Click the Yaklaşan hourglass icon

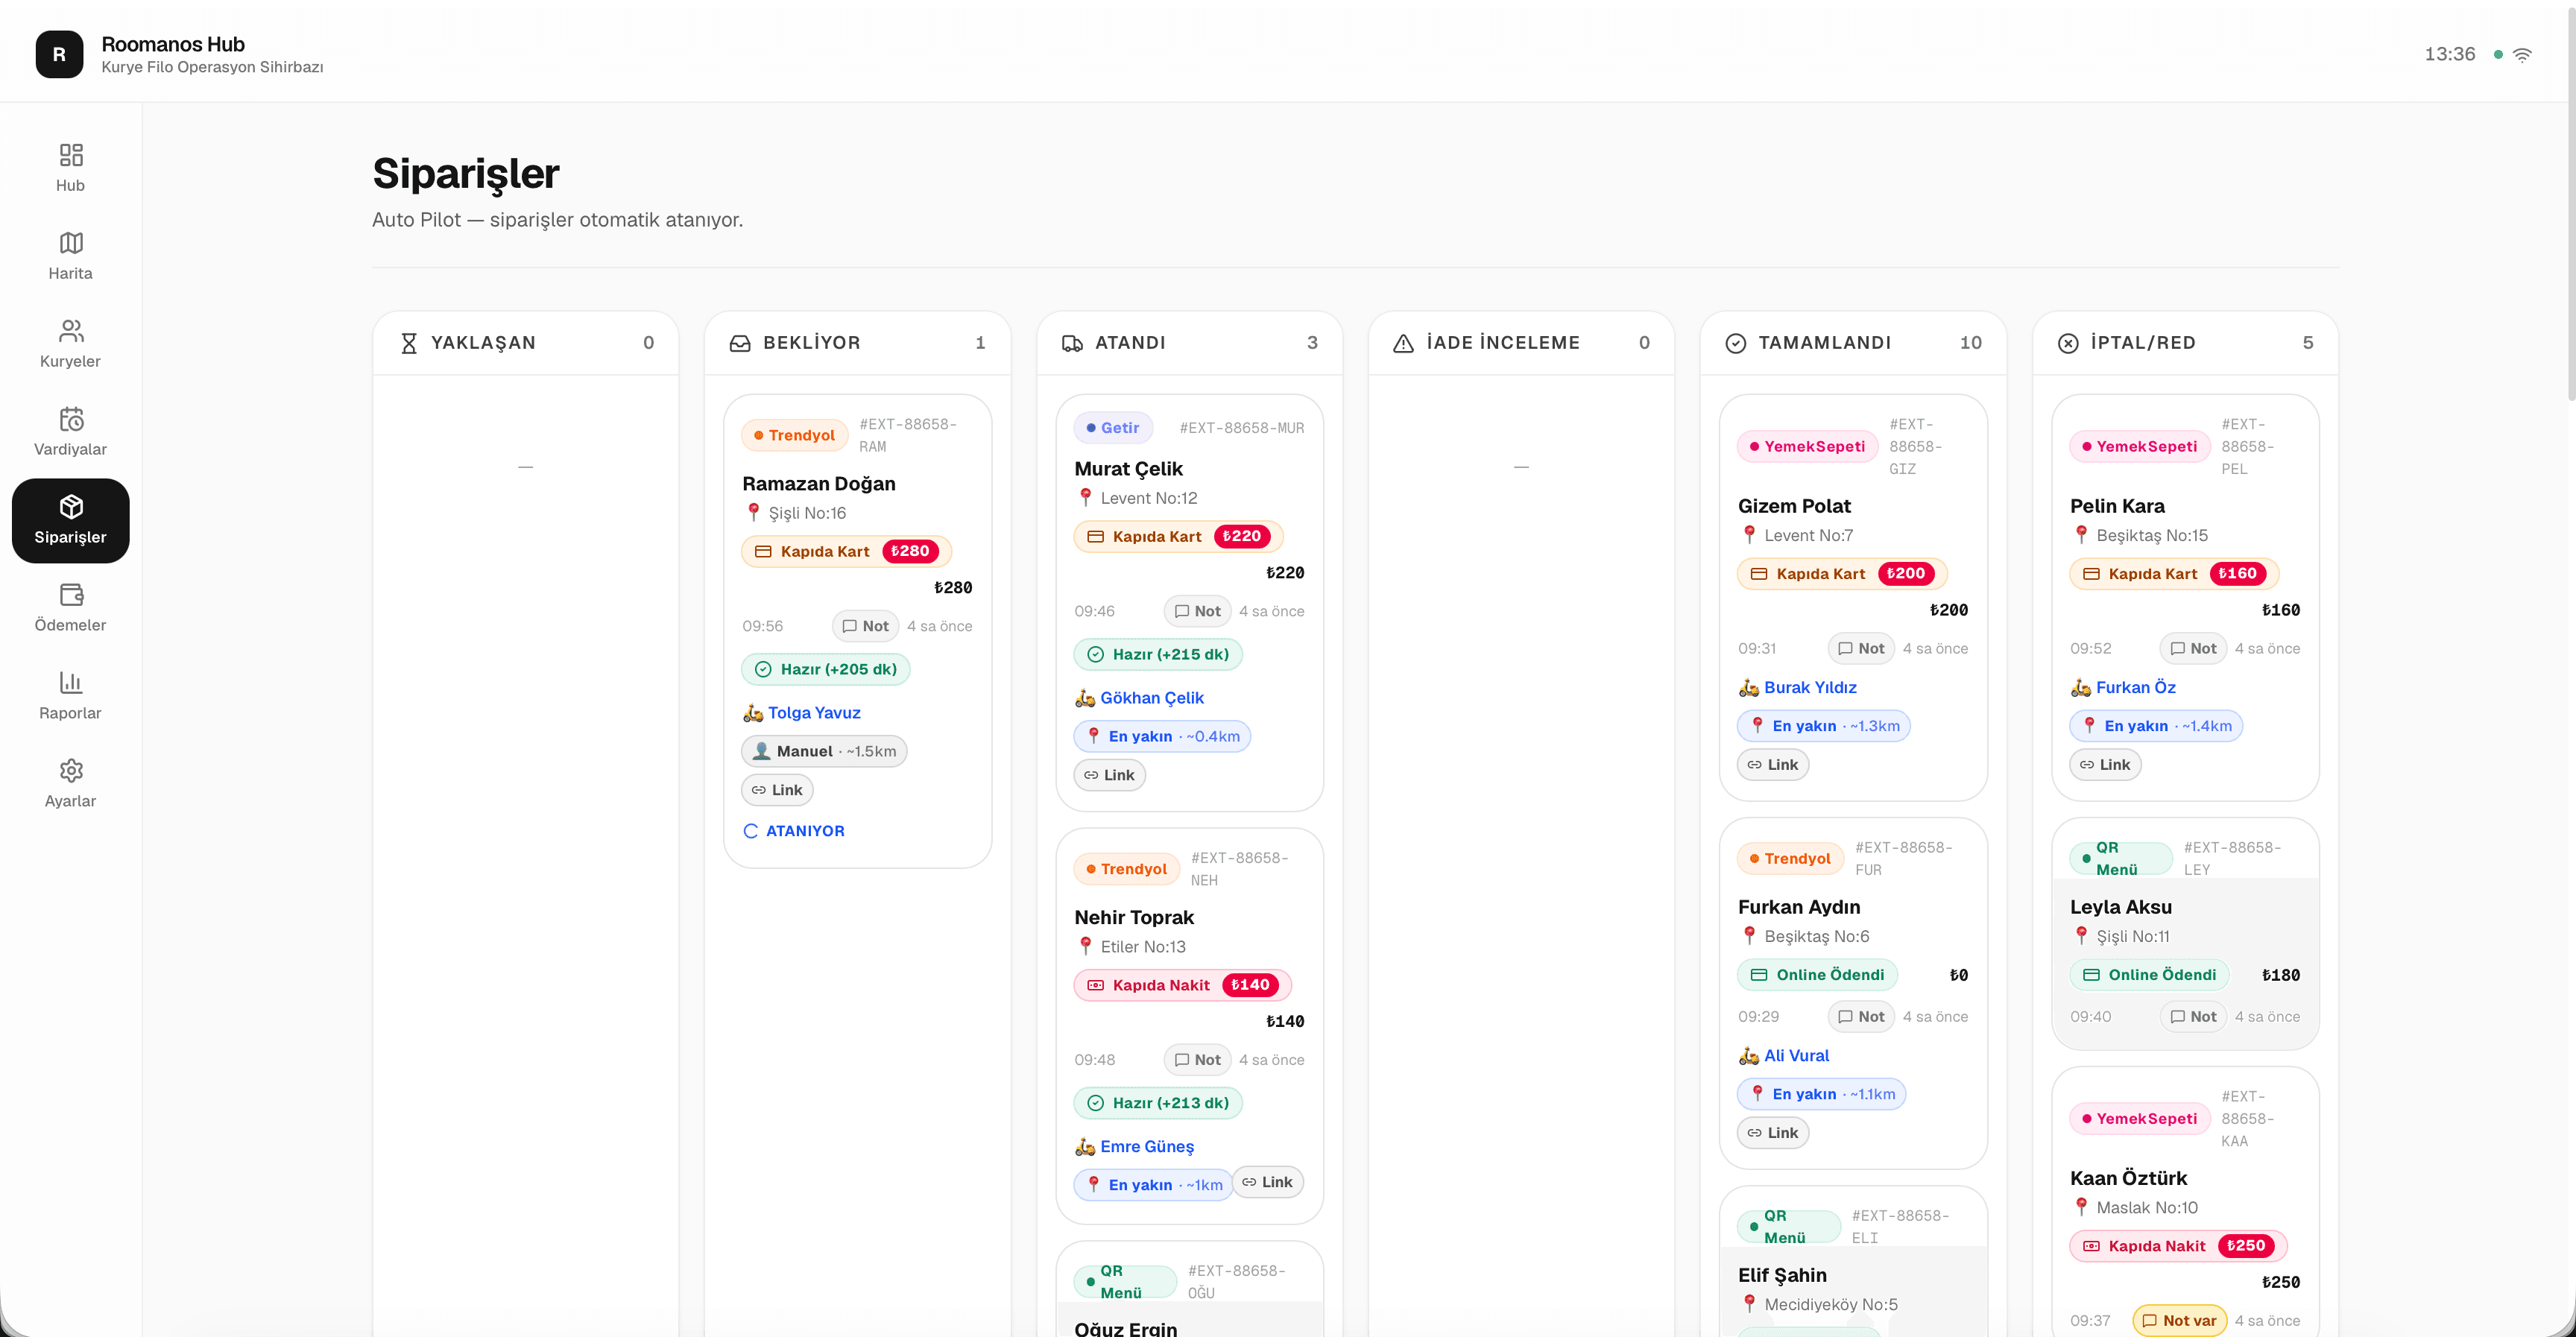click(x=408, y=343)
